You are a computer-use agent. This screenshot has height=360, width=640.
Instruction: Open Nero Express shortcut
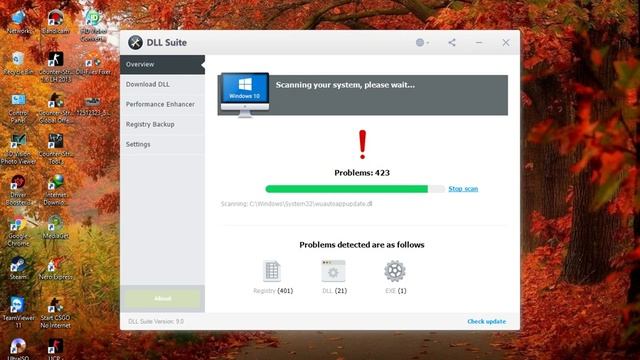(56, 268)
